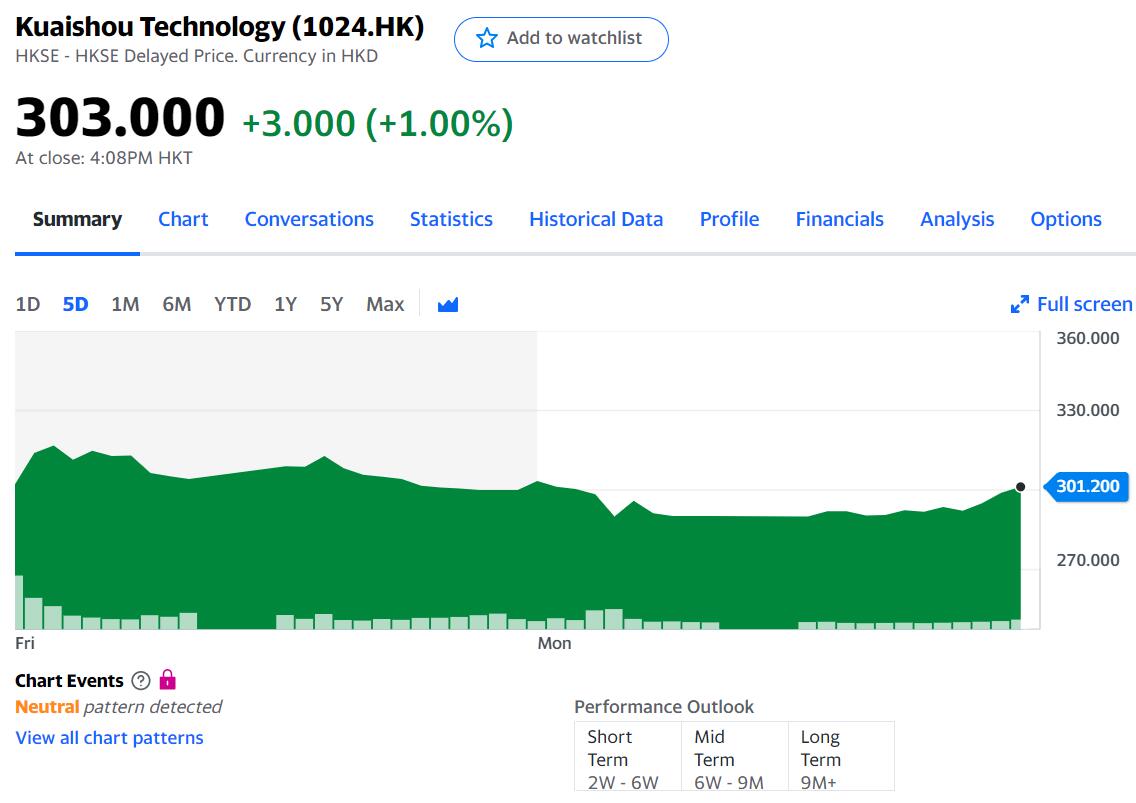Open the Statistics tab
Image resolution: width=1136 pixels, height=803 pixels.
[451, 219]
